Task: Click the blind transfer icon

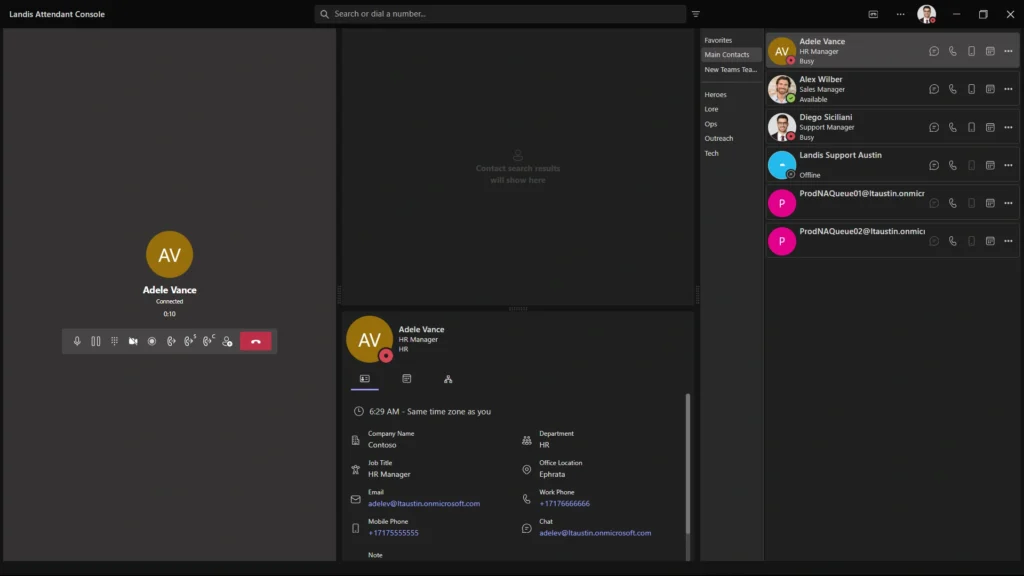Action: pos(171,342)
